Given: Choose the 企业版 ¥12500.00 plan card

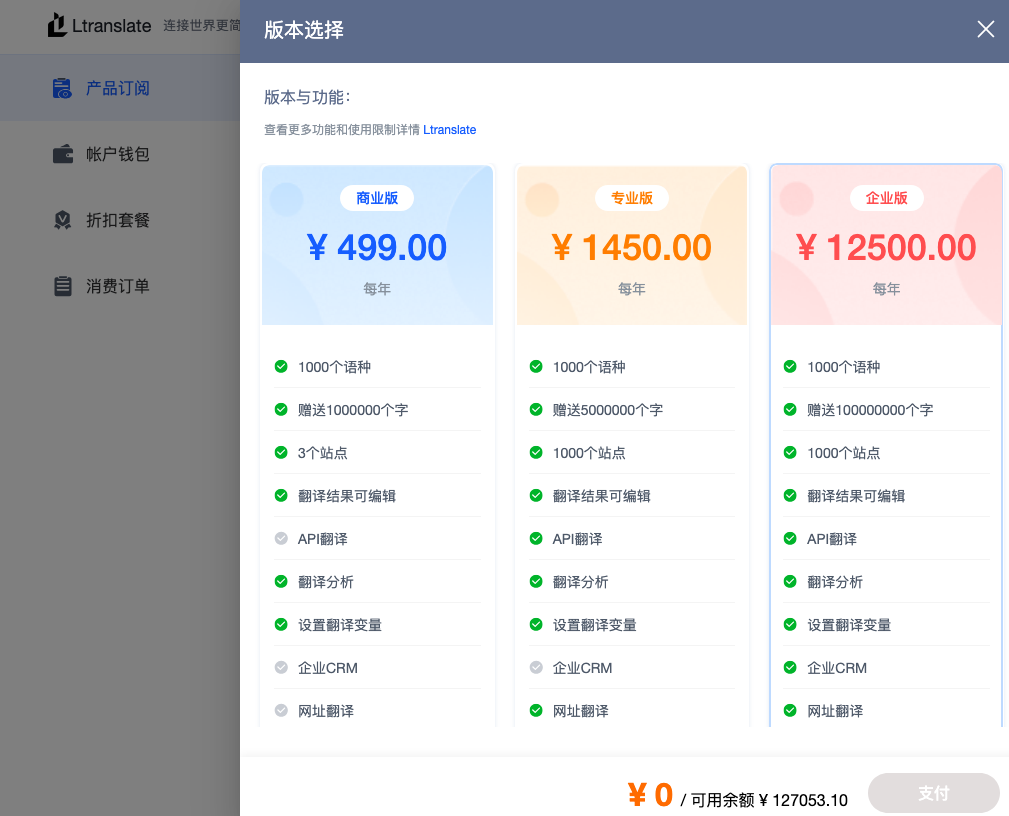Looking at the screenshot, I should [x=886, y=245].
